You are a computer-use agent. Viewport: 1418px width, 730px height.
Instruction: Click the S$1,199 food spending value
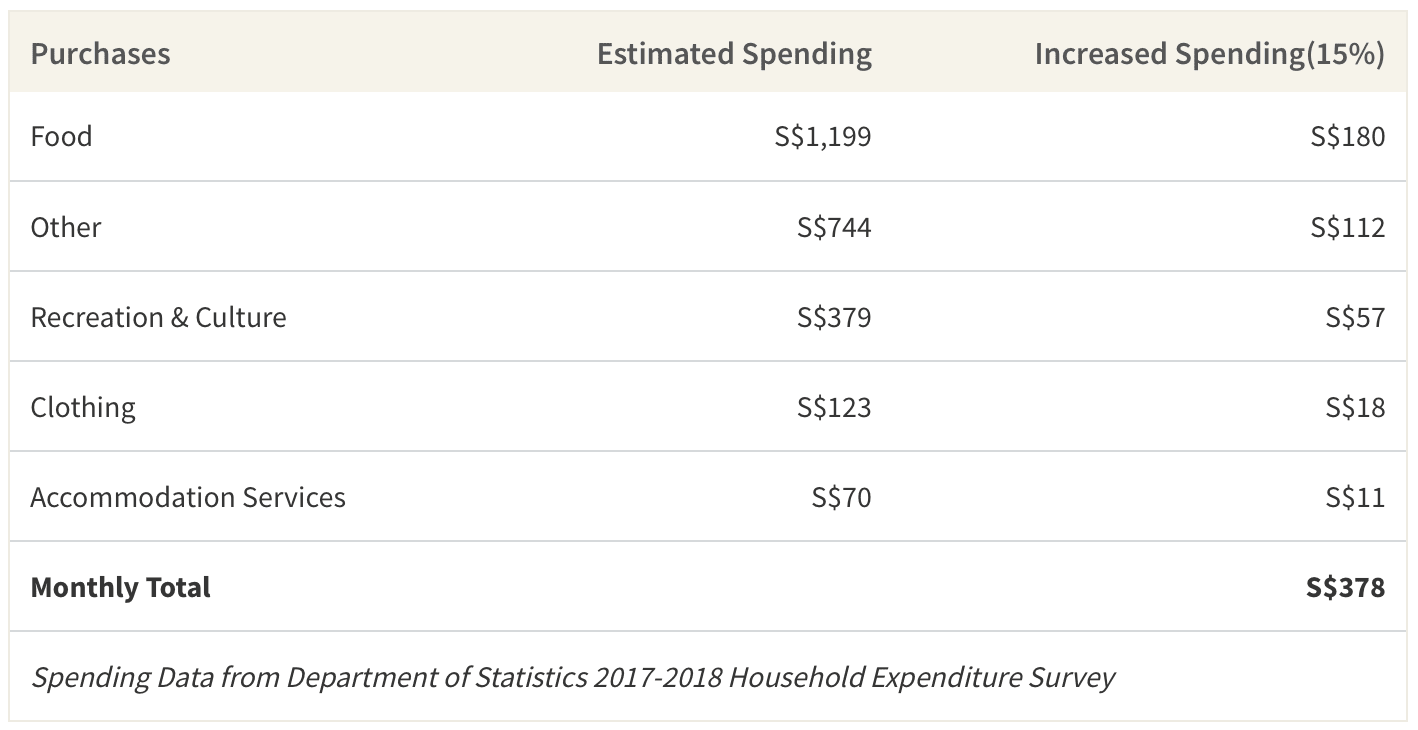tap(823, 137)
